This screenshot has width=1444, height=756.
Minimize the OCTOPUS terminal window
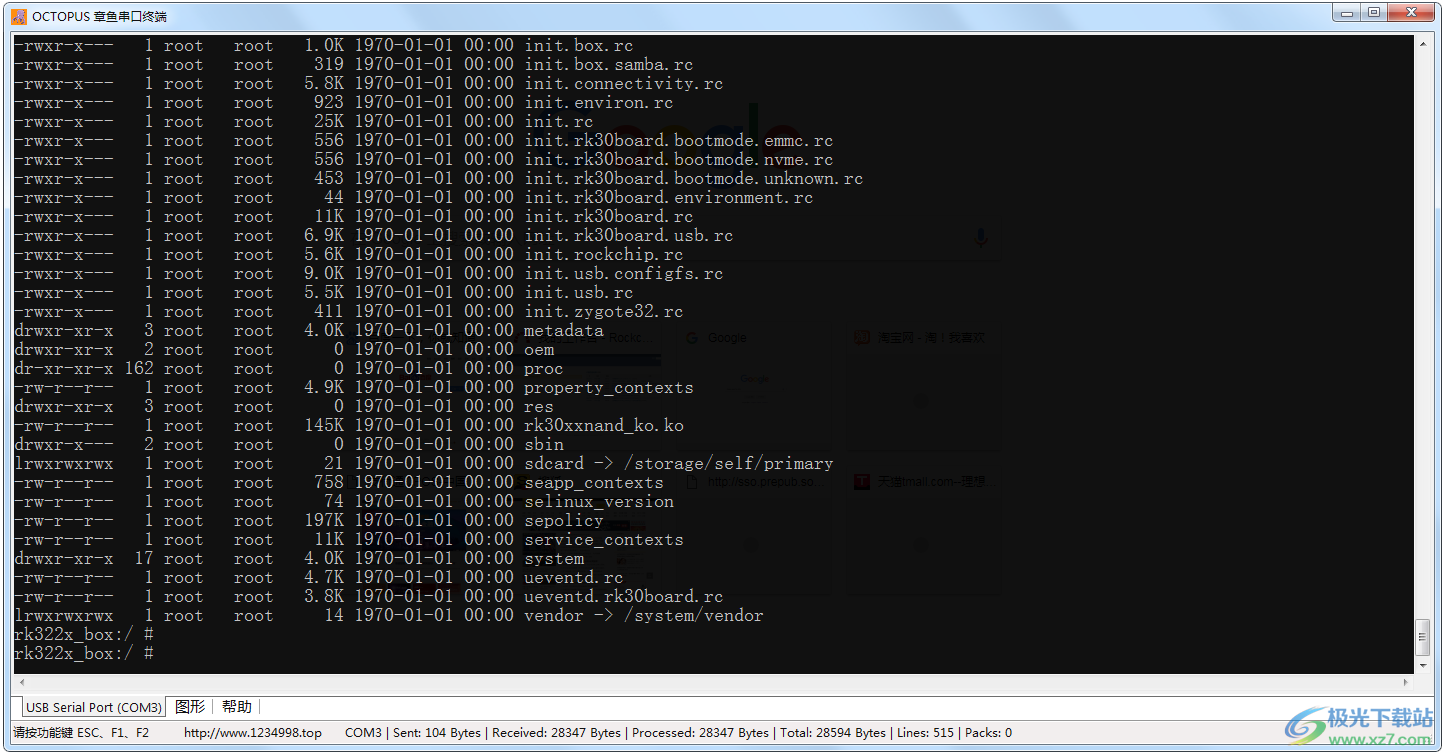coord(1349,13)
